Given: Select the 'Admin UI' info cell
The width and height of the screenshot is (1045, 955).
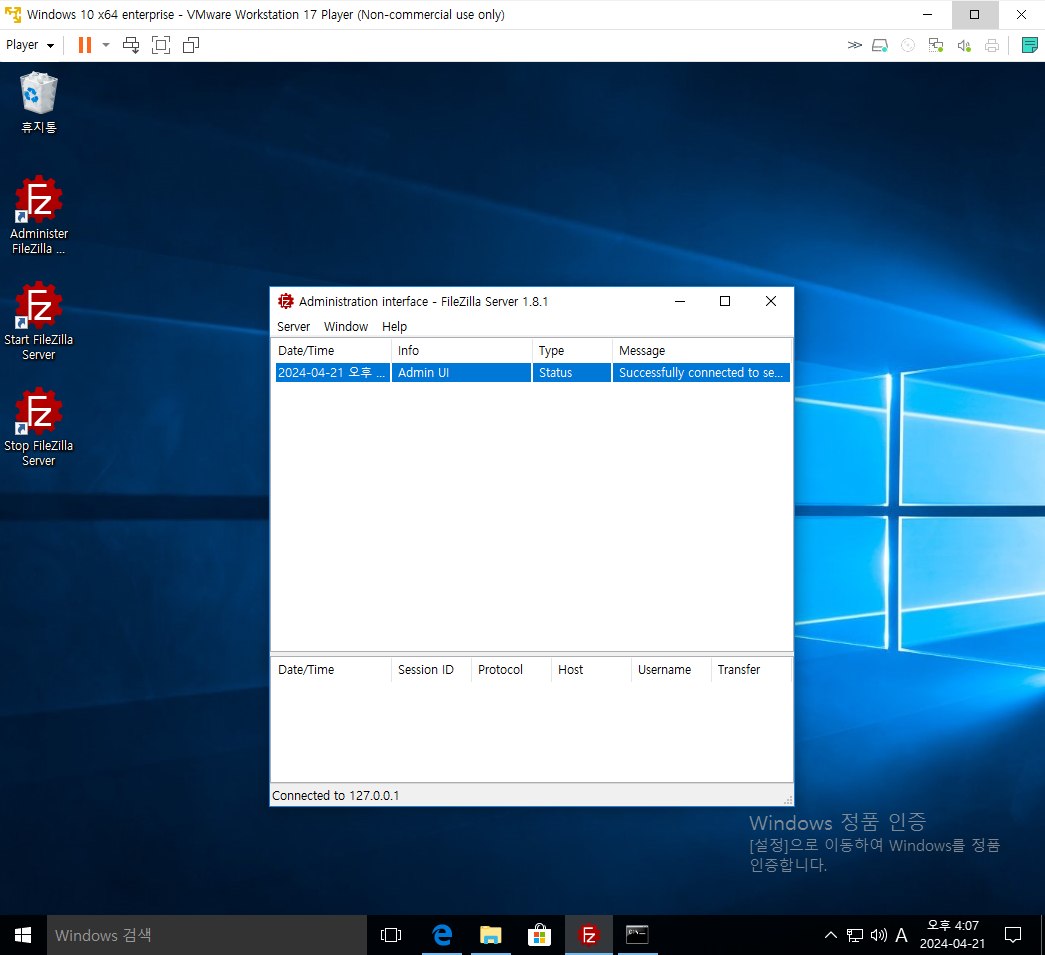Looking at the screenshot, I should click(x=461, y=373).
